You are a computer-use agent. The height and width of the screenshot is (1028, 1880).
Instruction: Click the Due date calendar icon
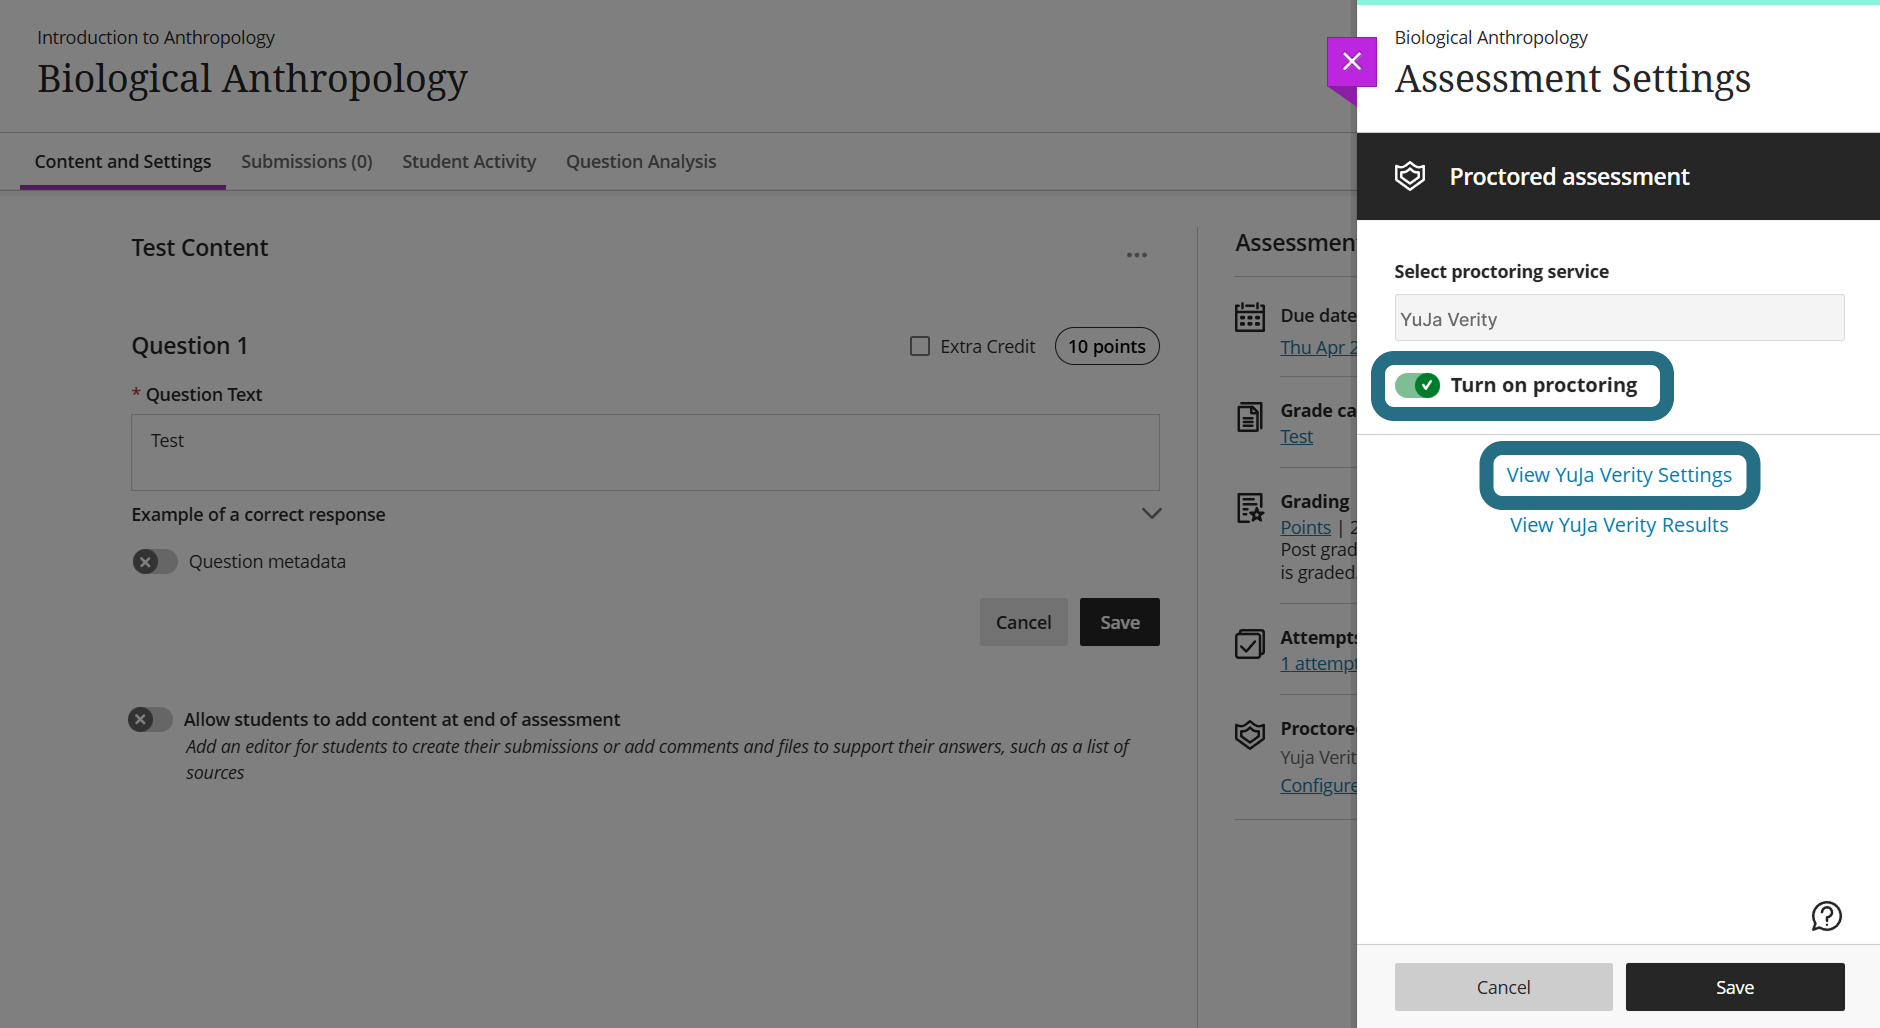pyautogui.click(x=1250, y=317)
